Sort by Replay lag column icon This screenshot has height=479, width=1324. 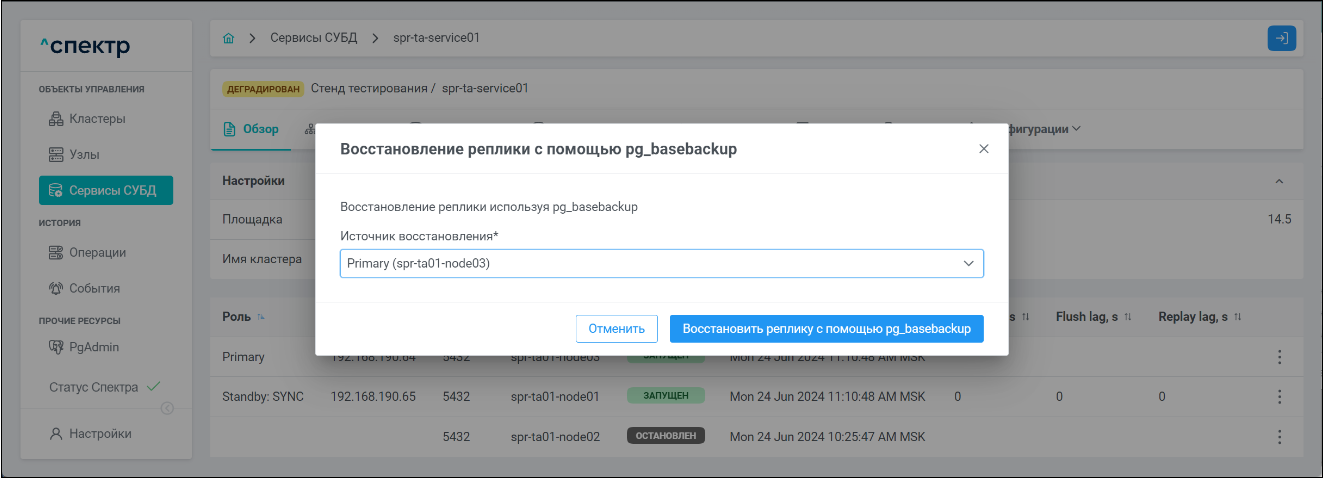pos(1237,317)
